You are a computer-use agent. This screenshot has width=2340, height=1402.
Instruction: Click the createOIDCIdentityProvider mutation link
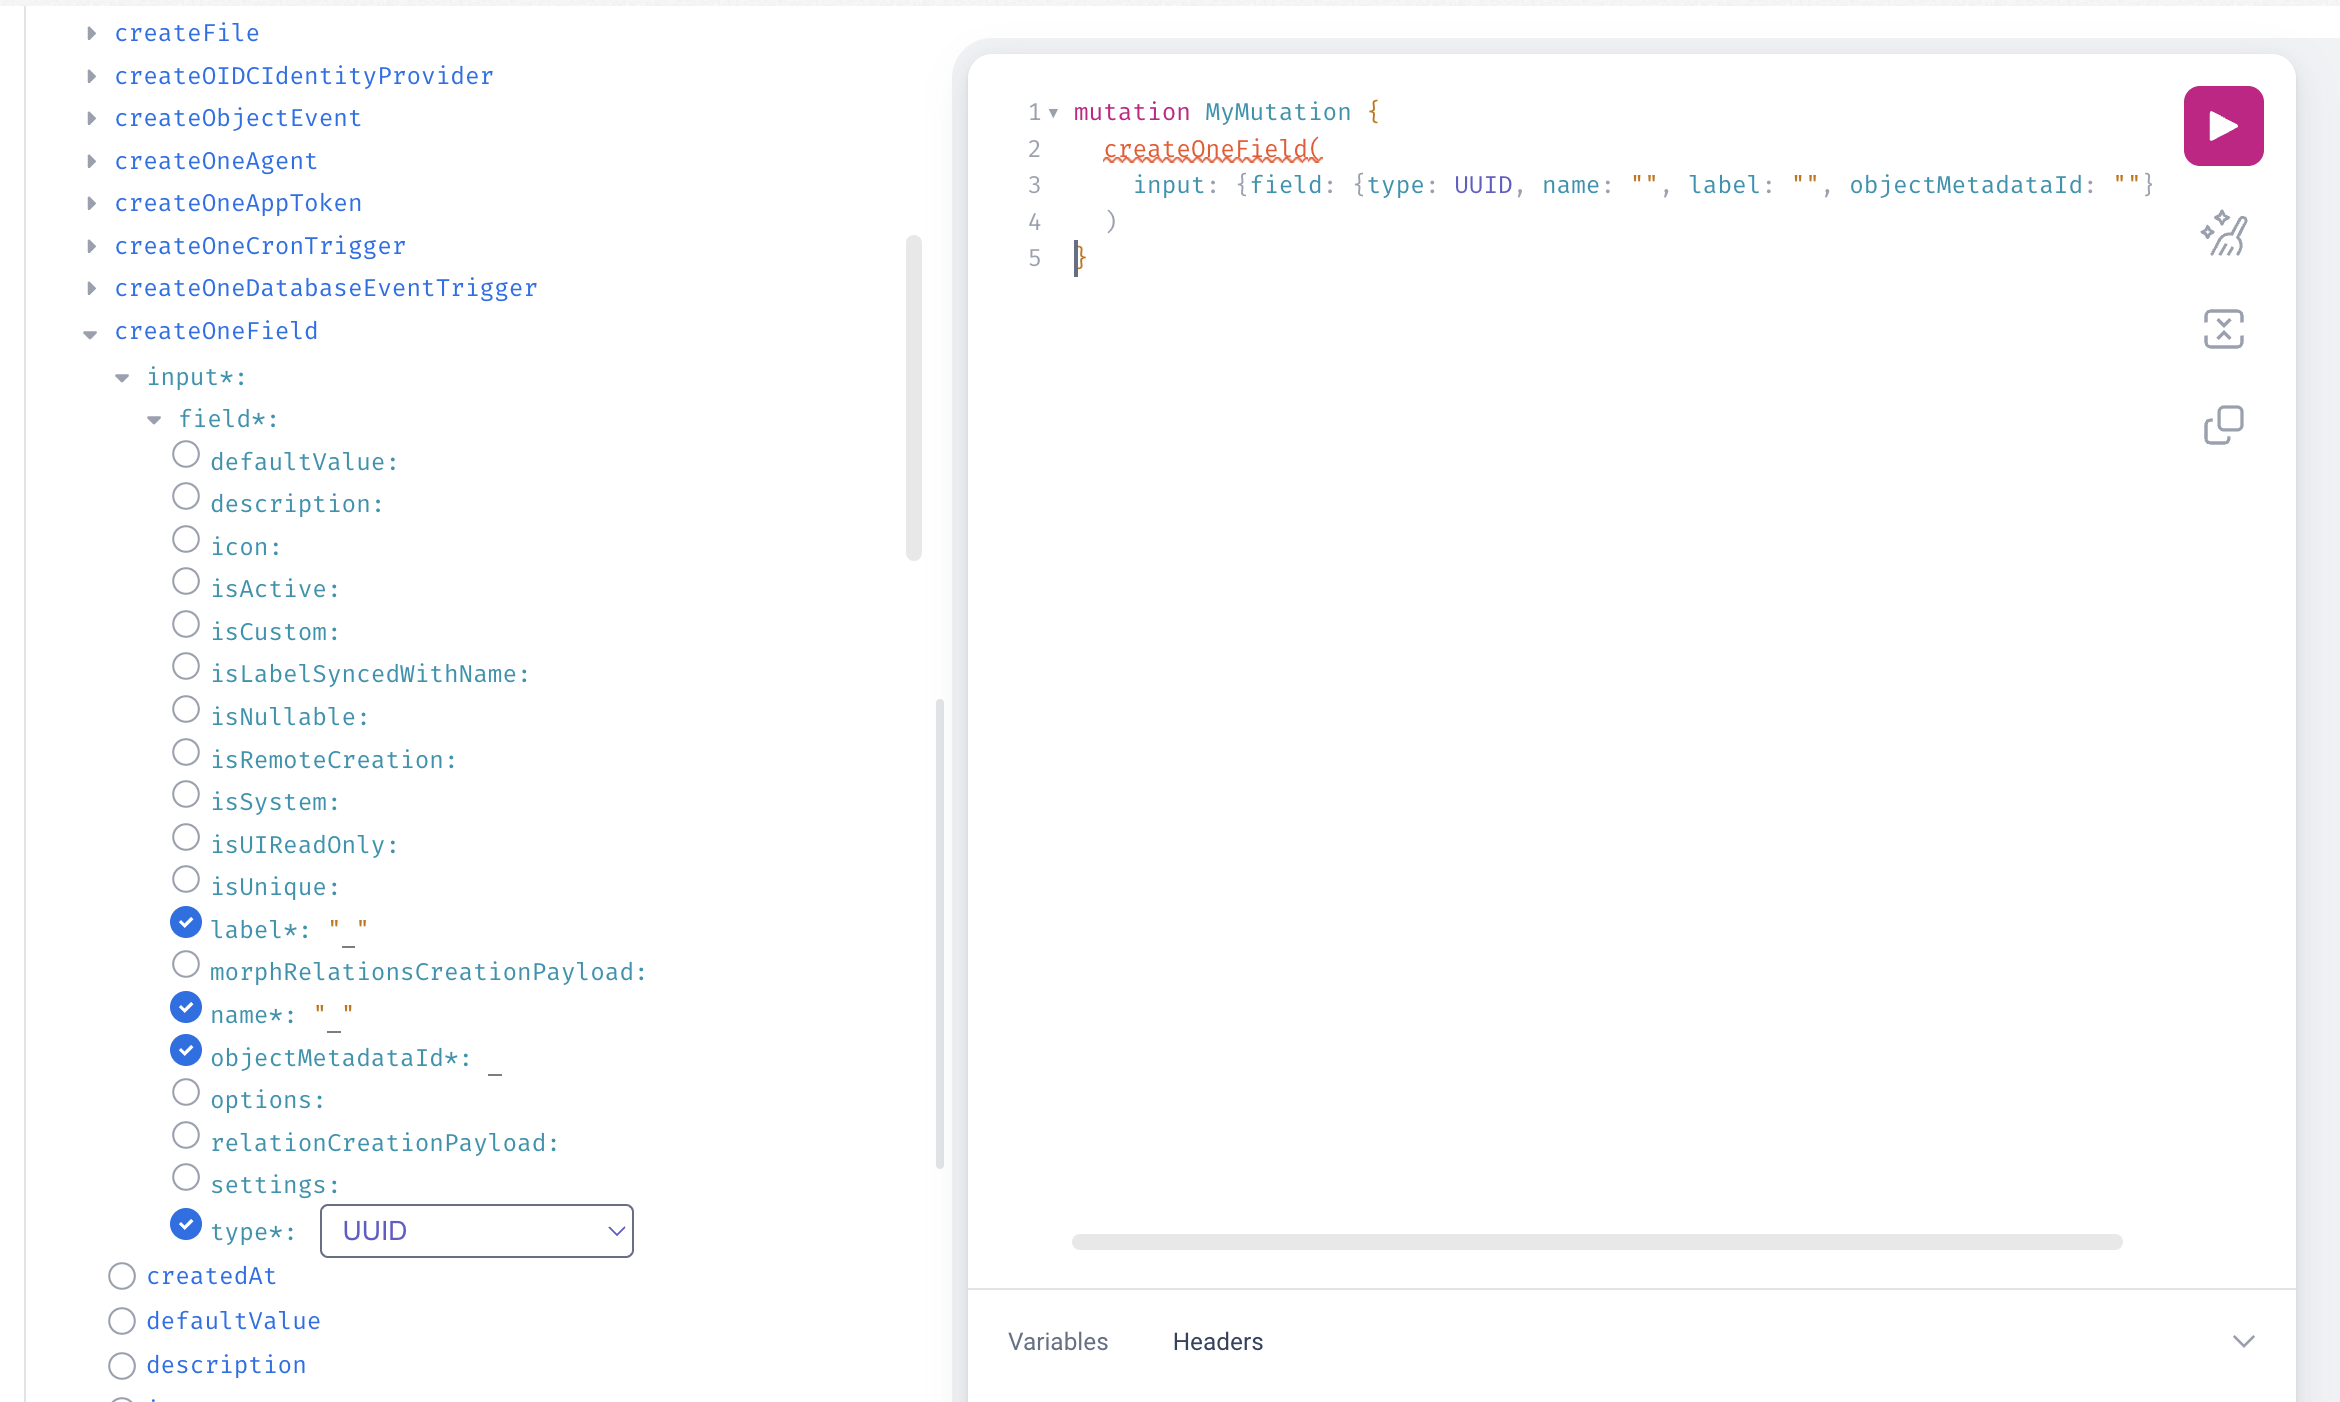click(x=304, y=76)
